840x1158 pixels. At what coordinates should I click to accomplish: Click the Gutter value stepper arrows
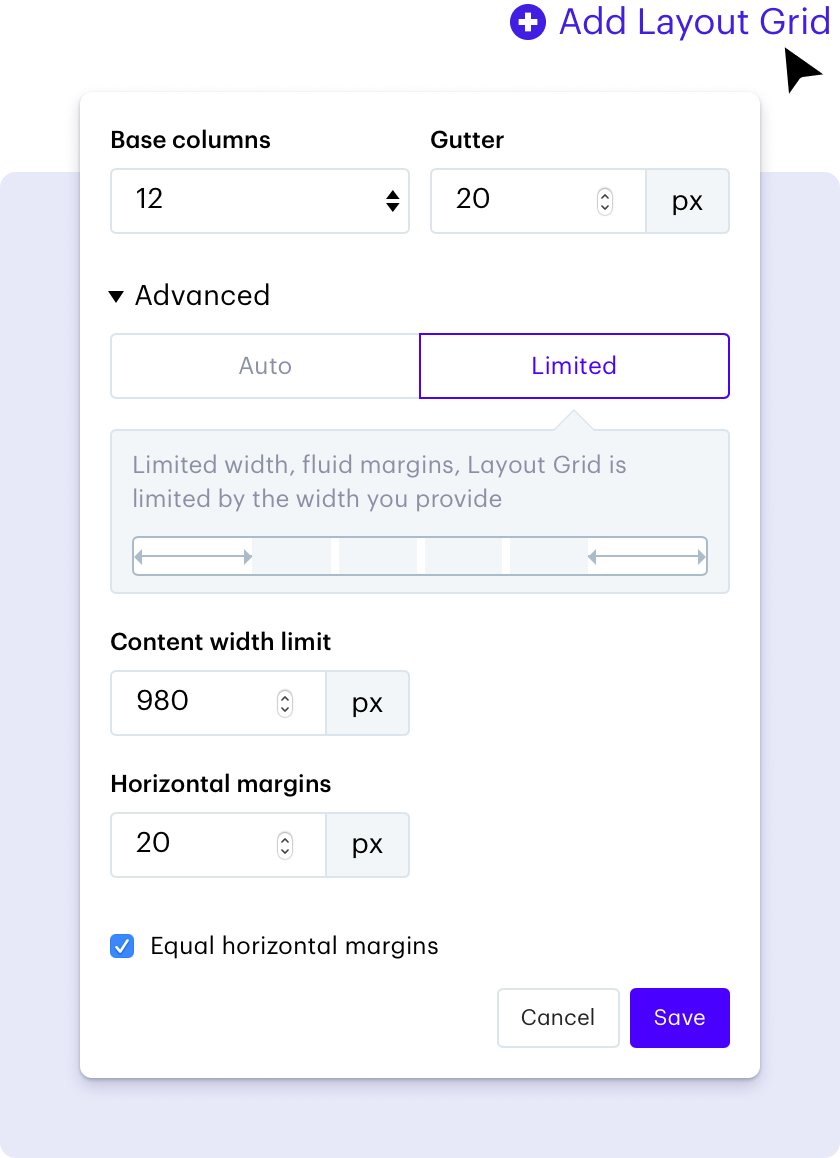pos(605,201)
